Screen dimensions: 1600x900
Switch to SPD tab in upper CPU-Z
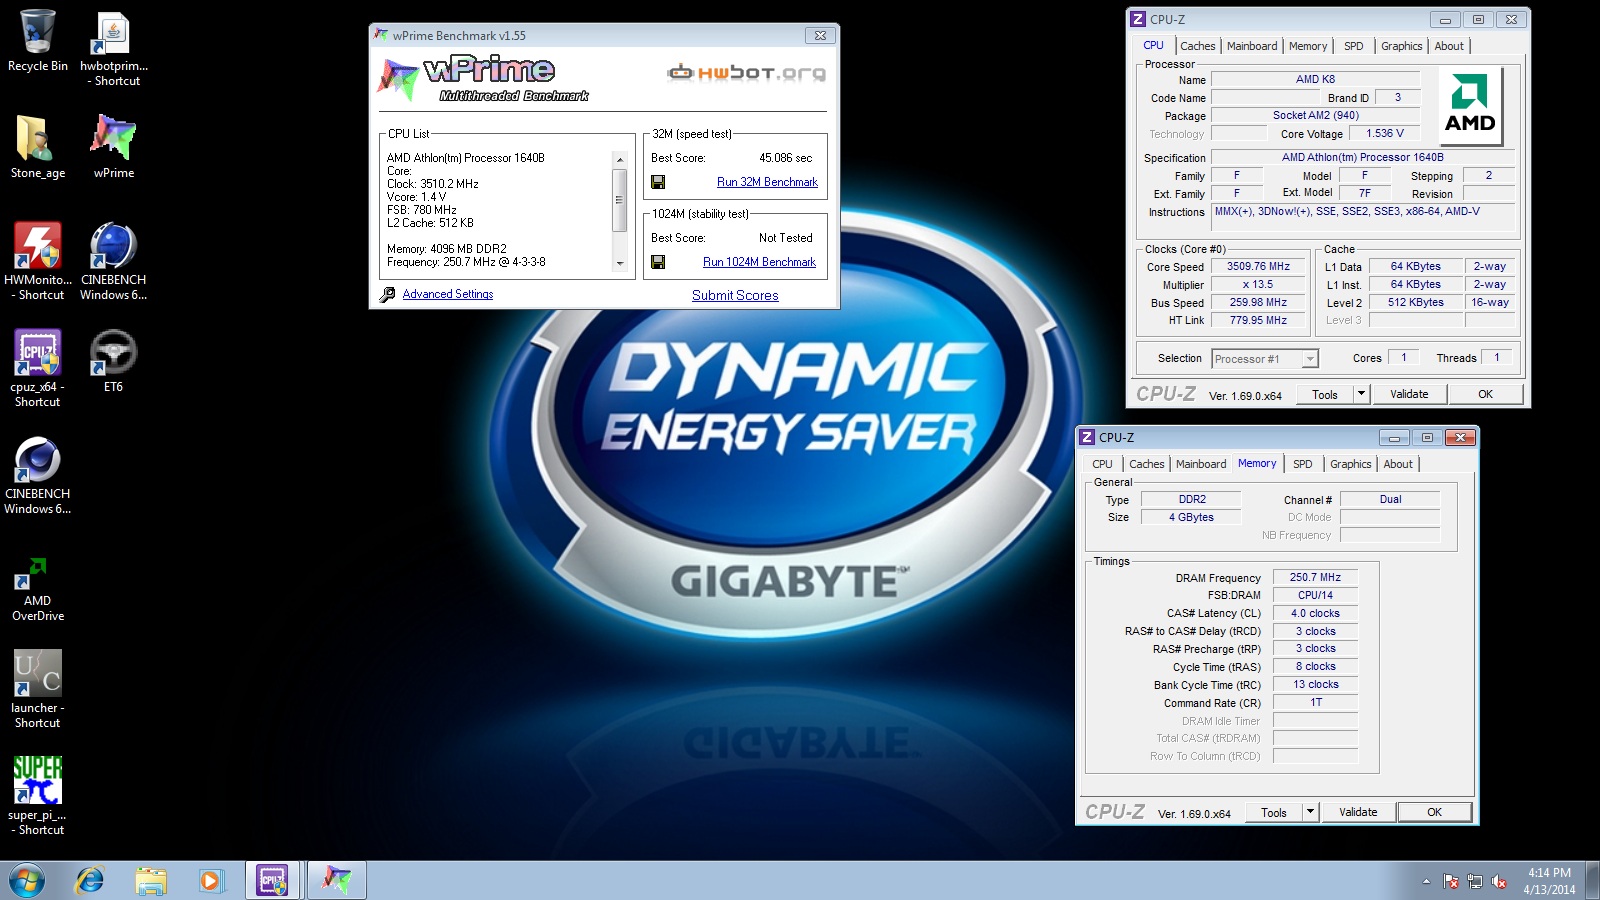click(1354, 46)
